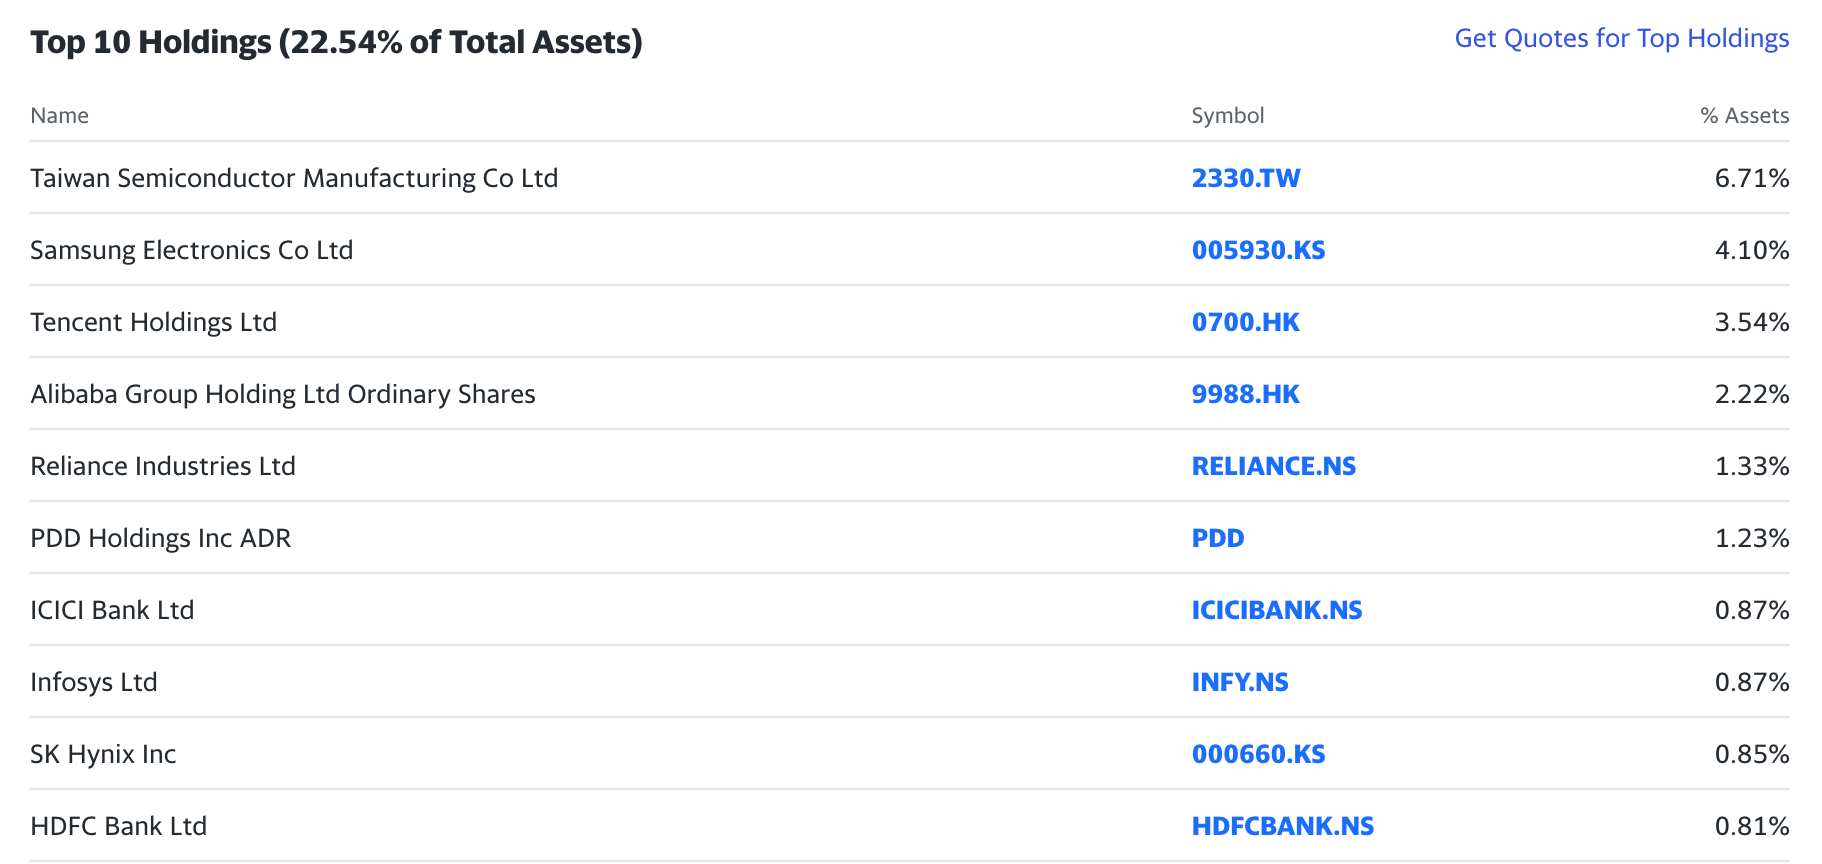Screen dimensions: 1822x864
Task: Click the Name column header
Action: 59,116
